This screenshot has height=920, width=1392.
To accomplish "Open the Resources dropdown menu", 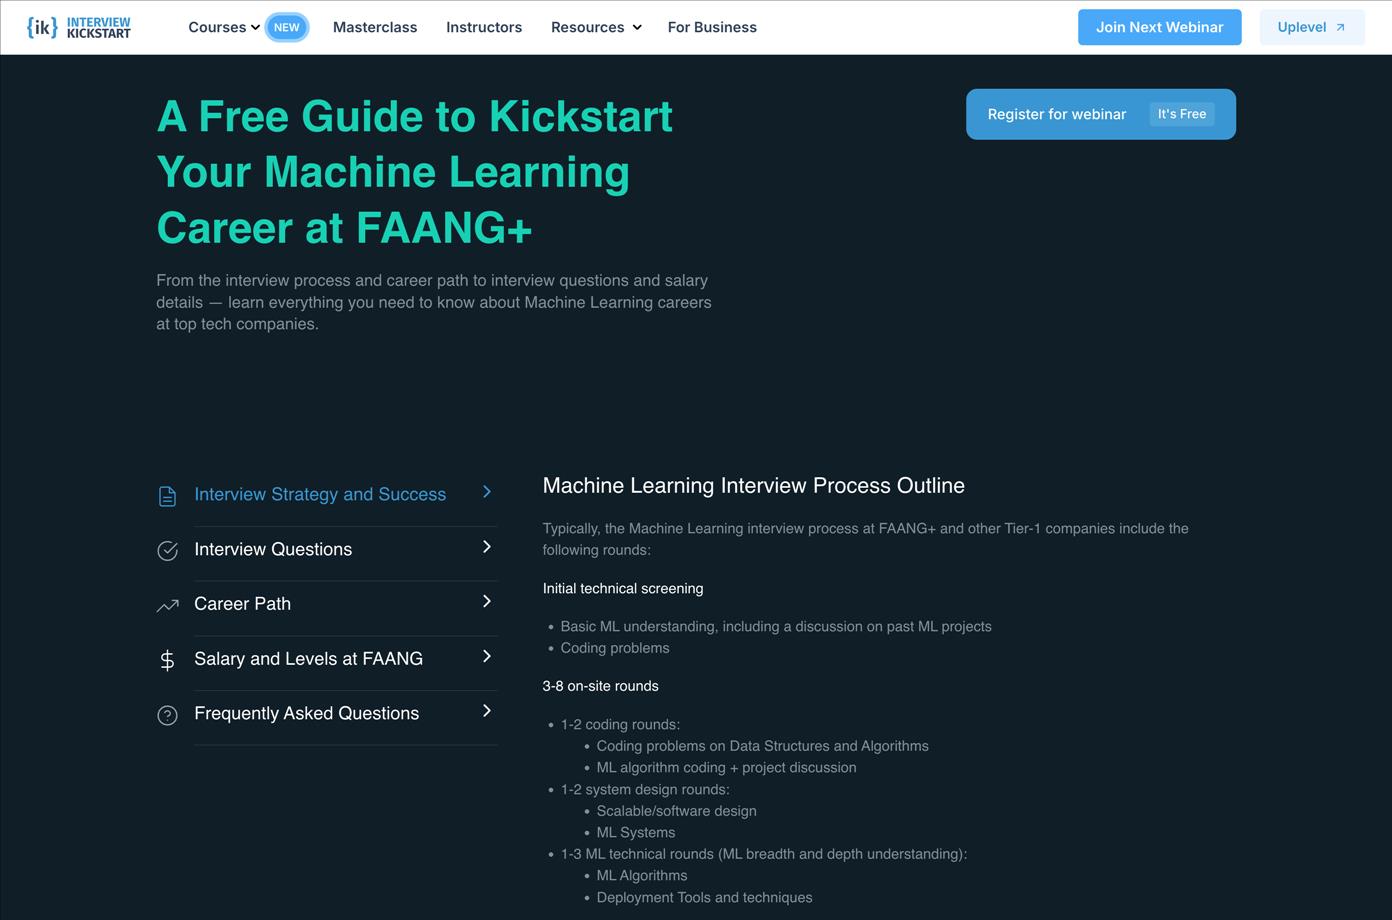I will coord(595,27).
